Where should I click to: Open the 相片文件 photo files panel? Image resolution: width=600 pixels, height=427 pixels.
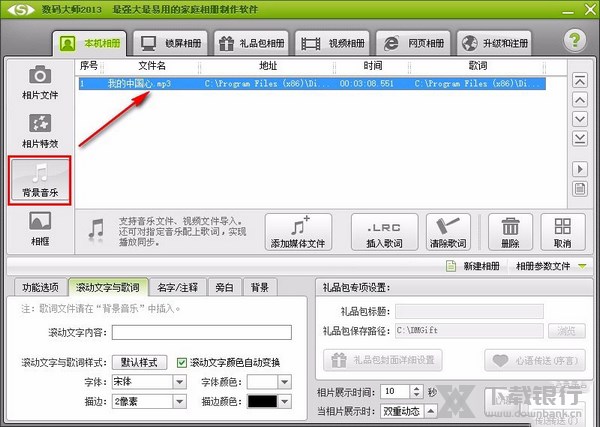pyautogui.click(x=39, y=83)
